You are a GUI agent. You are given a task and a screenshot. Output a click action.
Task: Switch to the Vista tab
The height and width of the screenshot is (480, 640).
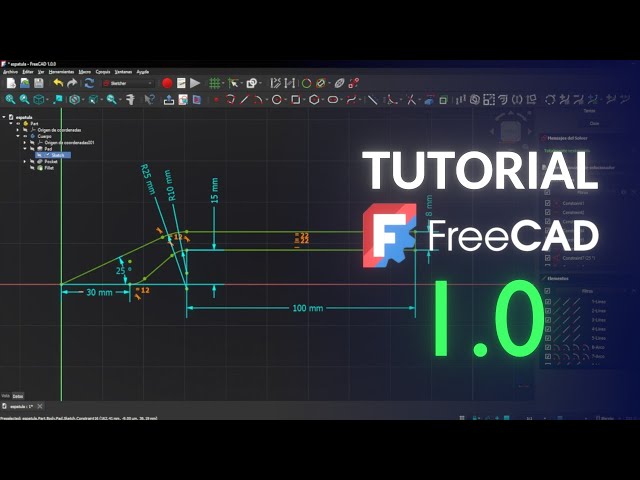(x=6, y=396)
